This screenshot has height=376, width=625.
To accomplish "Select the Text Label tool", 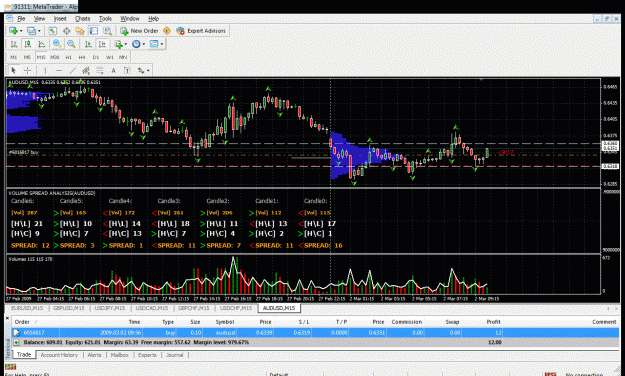I will click(x=127, y=71).
